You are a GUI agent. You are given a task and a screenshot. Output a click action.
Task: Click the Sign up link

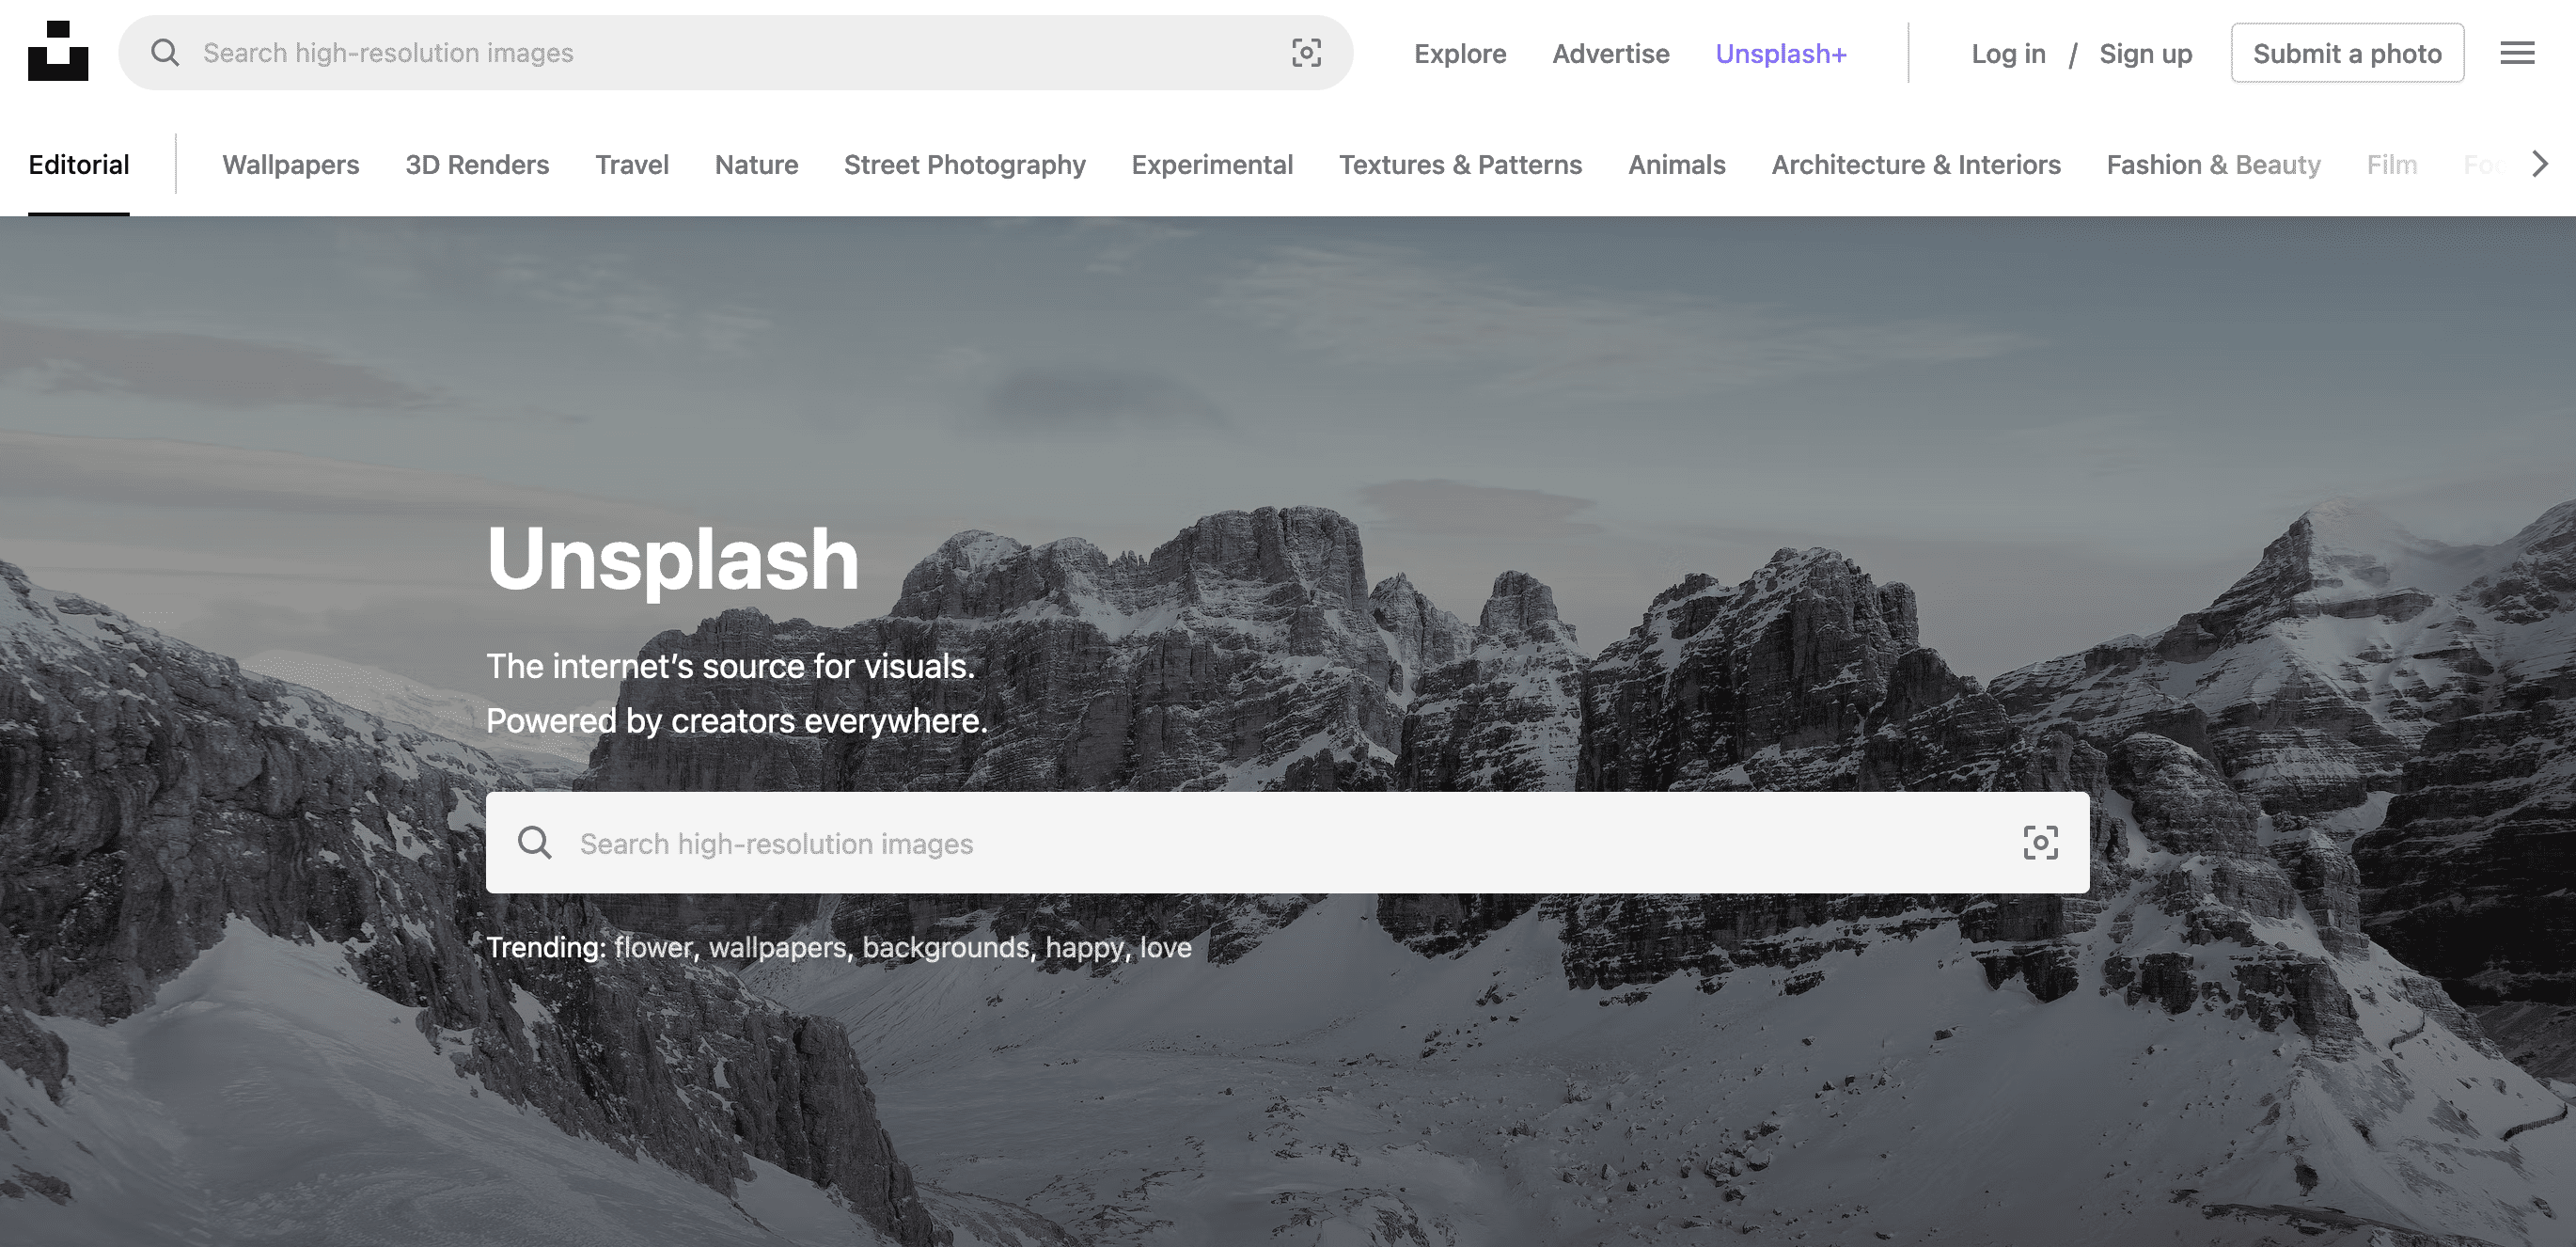2145,54
